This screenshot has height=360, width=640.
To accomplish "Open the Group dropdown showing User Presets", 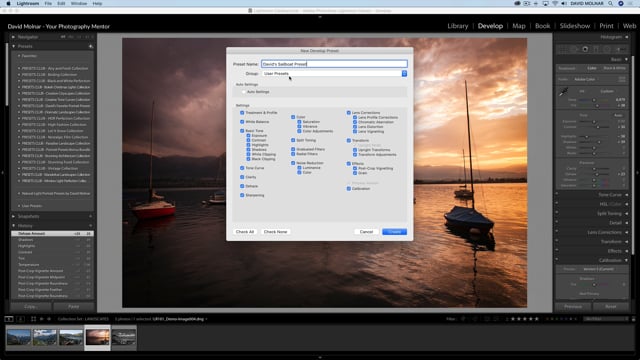I will click(334, 73).
